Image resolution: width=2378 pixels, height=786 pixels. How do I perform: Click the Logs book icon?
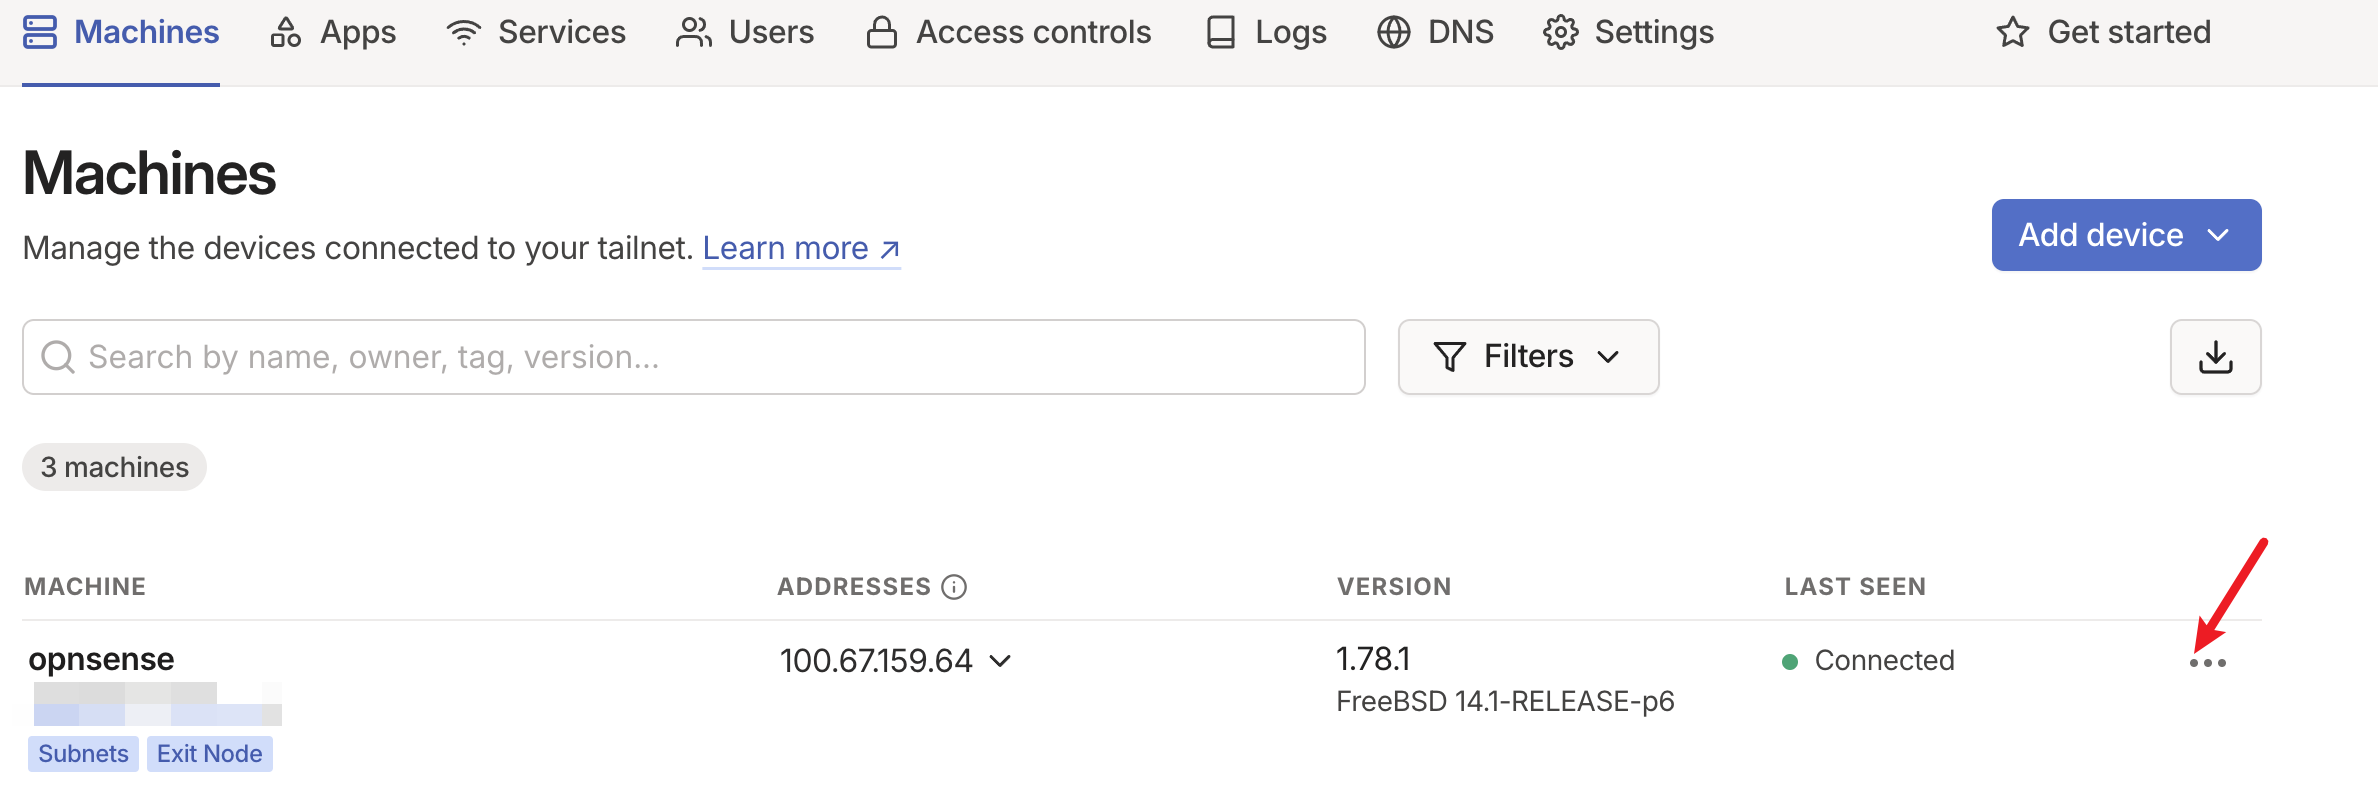(1220, 33)
